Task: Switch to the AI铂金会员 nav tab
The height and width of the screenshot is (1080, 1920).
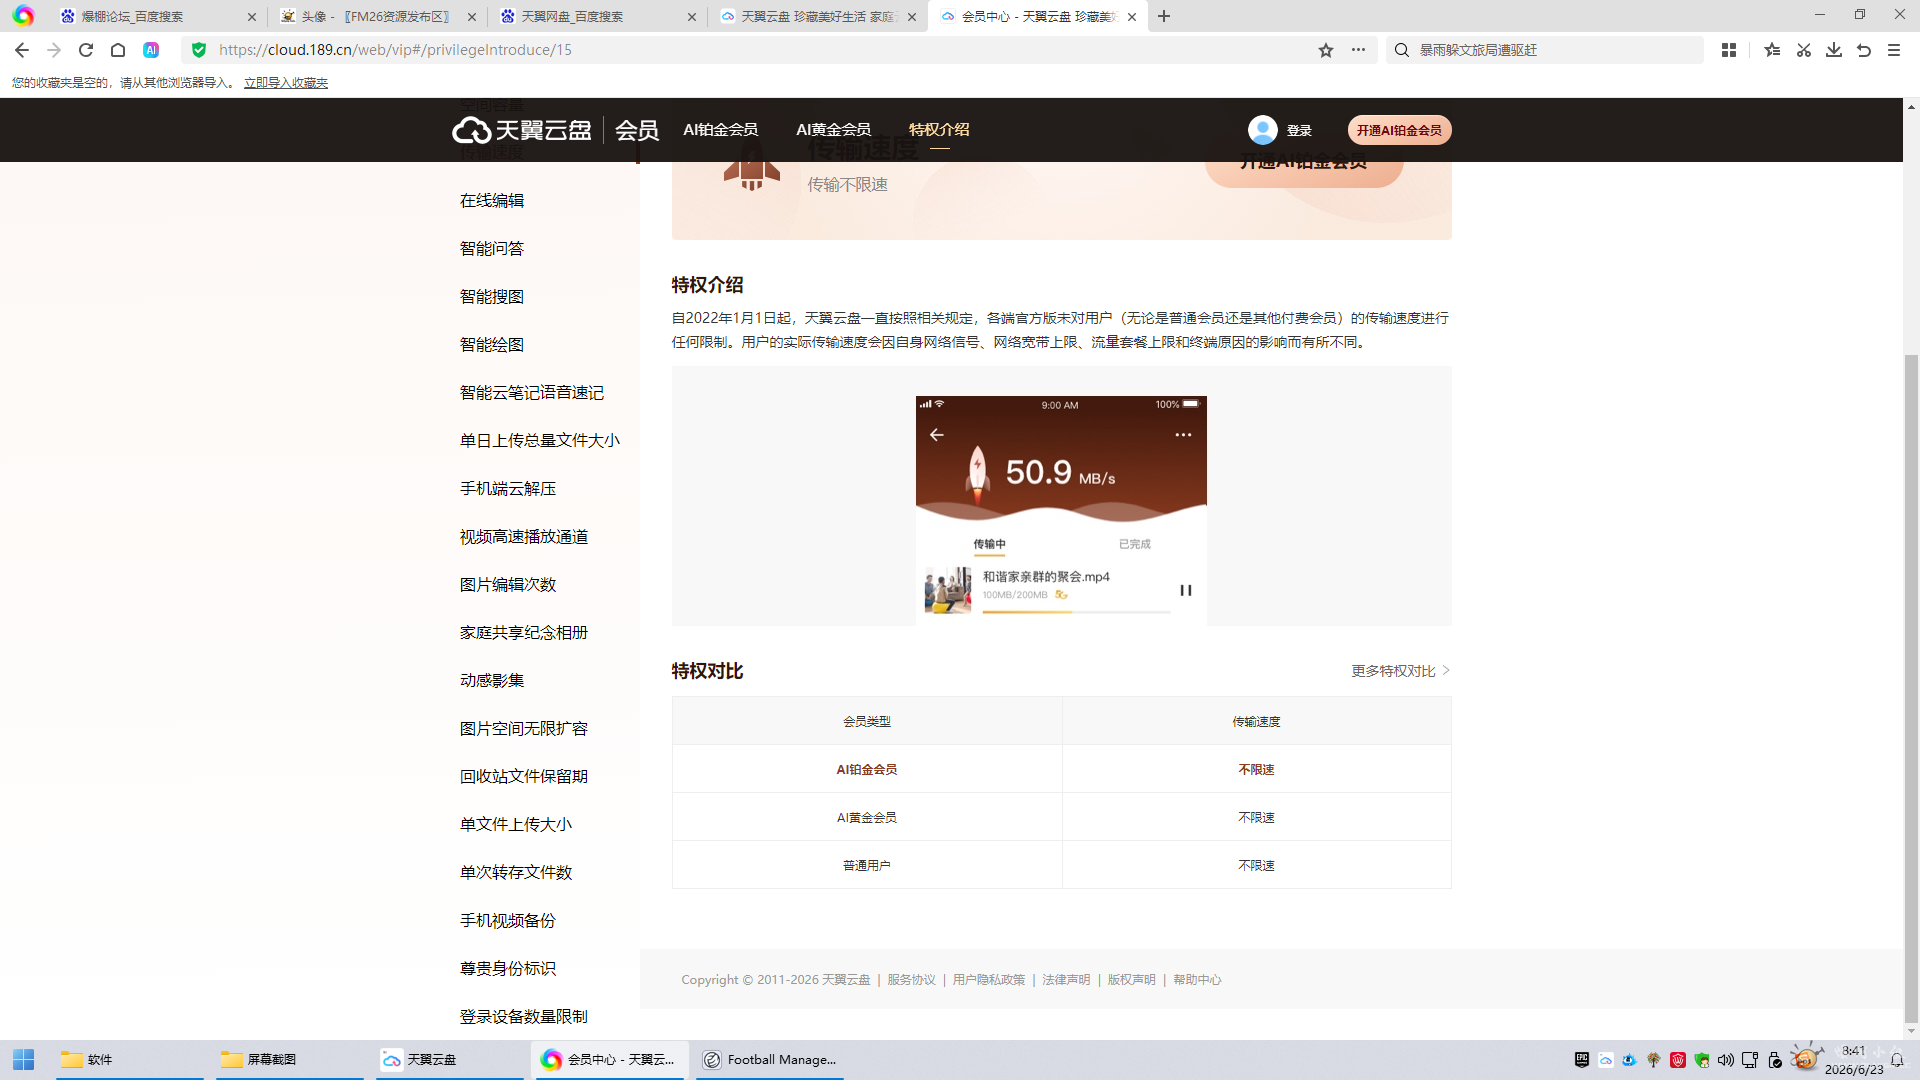Action: click(x=721, y=130)
